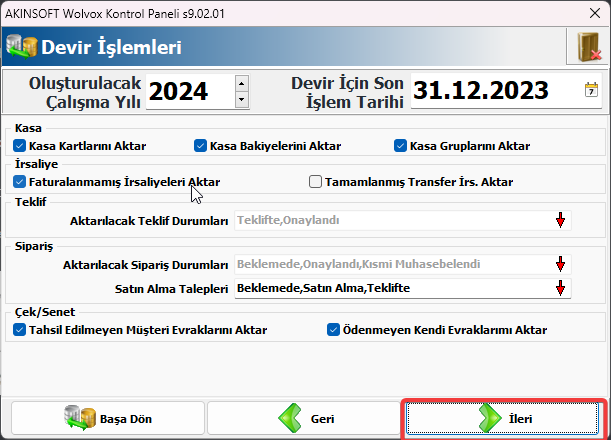Click the İrsaliye group heading
Screen dimensions: 611x440
tap(36, 164)
